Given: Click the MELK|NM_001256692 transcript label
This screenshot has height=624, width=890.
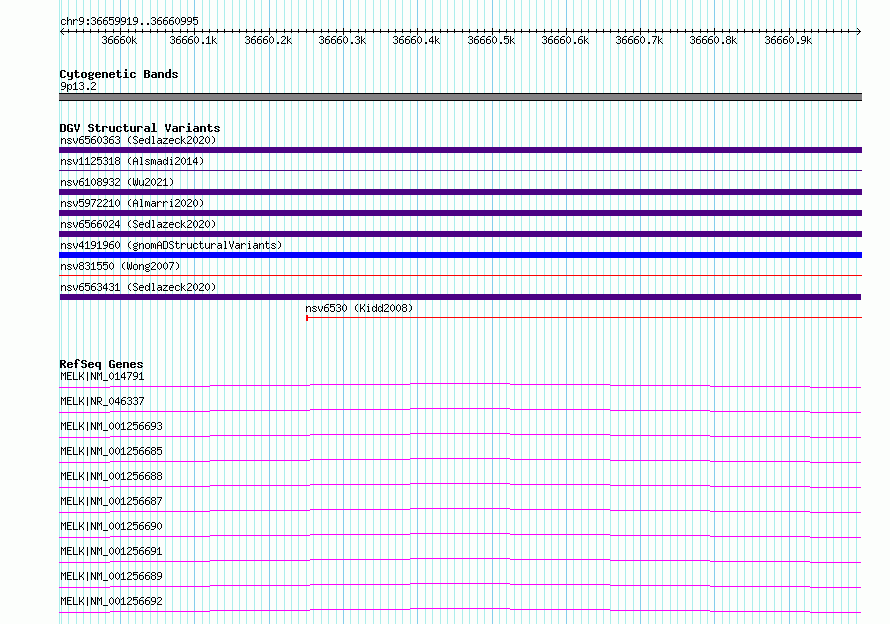Looking at the screenshot, I should pos(111,601).
